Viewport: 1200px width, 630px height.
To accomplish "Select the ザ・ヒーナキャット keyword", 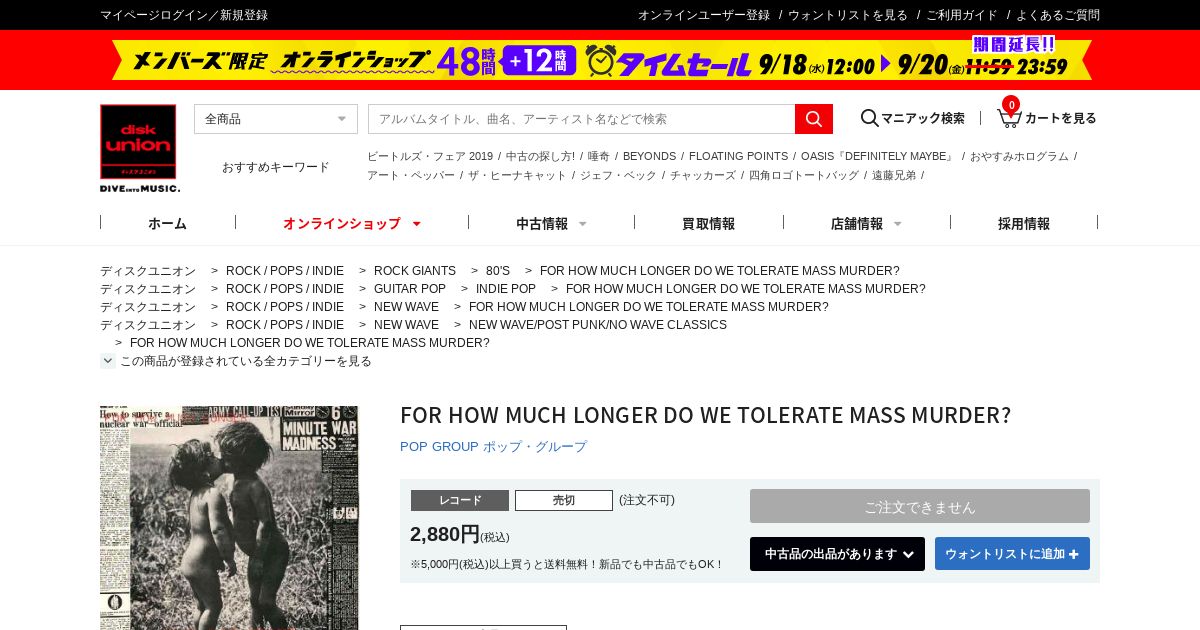I will [x=517, y=175].
